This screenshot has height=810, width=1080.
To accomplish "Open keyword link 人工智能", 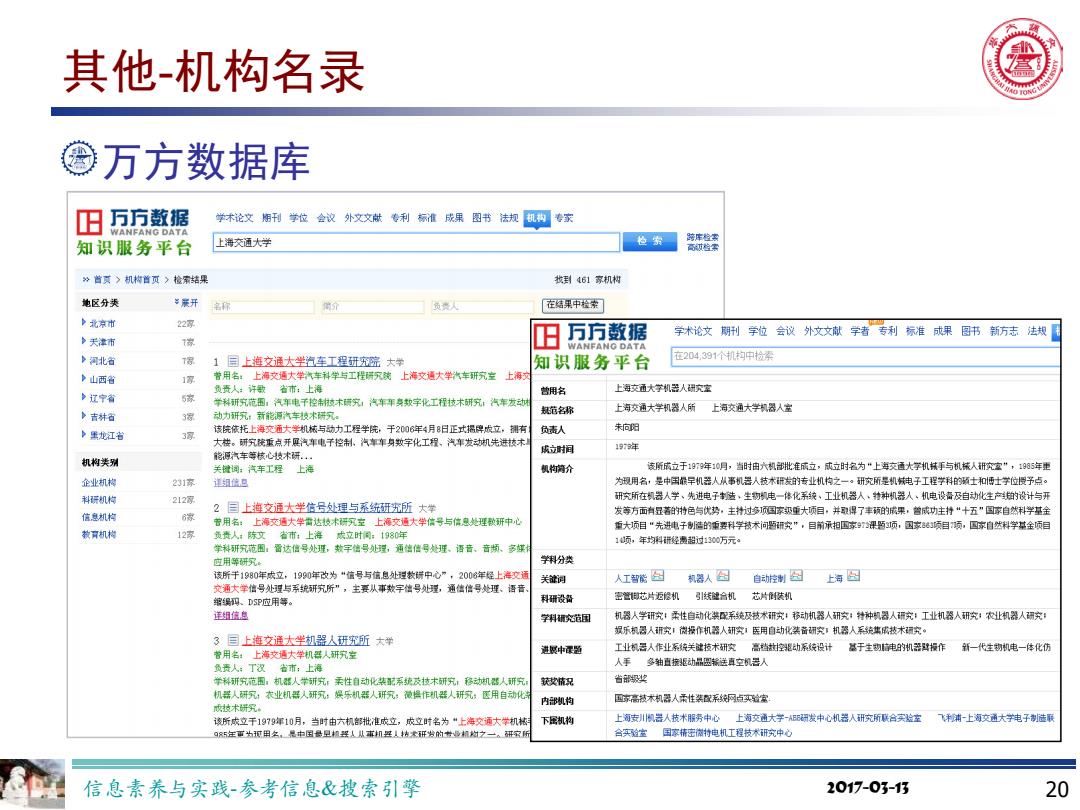I will (x=631, y=579).
